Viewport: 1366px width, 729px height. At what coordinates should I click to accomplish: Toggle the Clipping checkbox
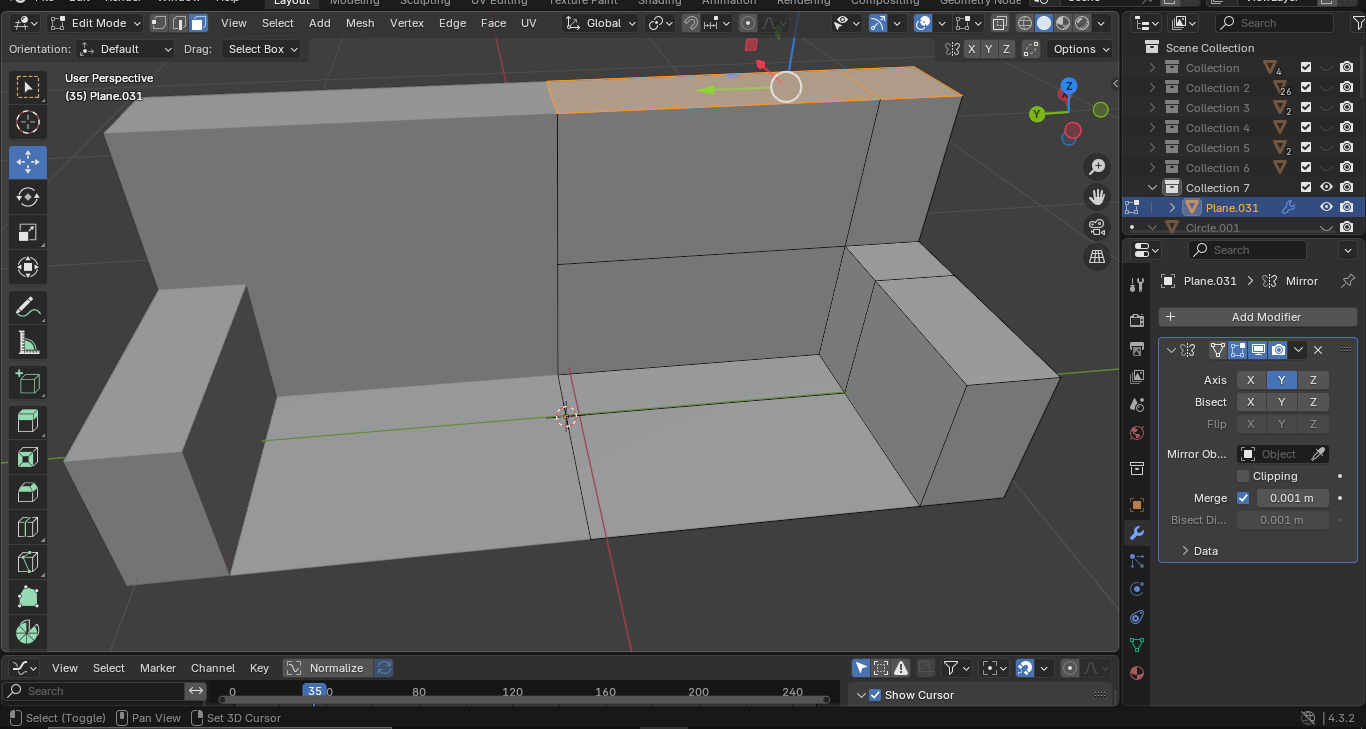click(1243, 476)
